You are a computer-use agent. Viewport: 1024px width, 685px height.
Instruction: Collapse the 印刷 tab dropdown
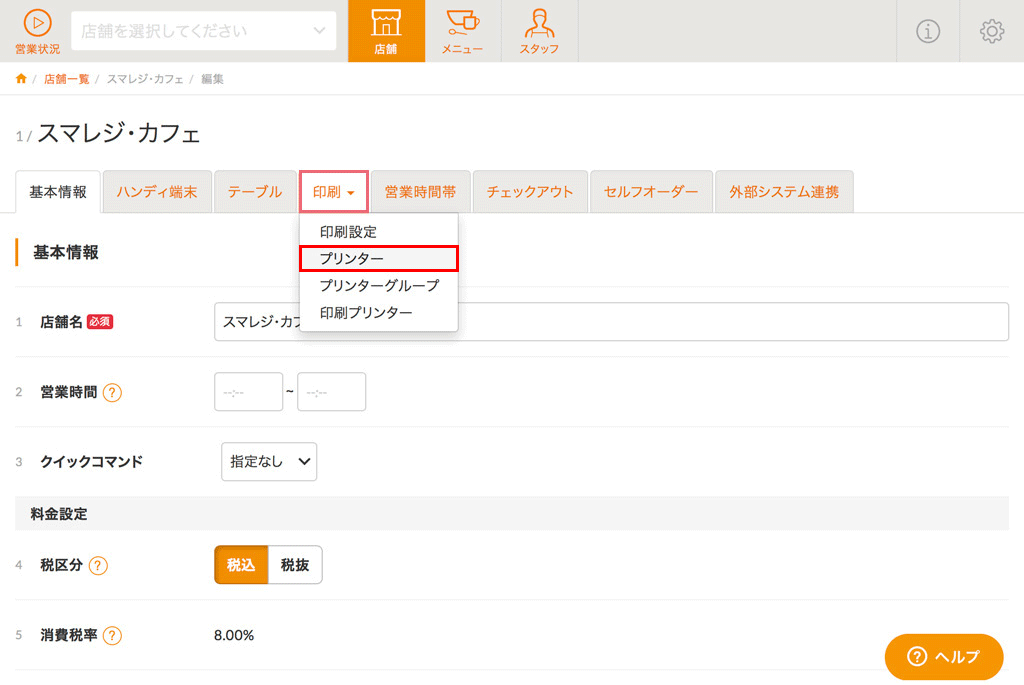click(x=334, y=191)
